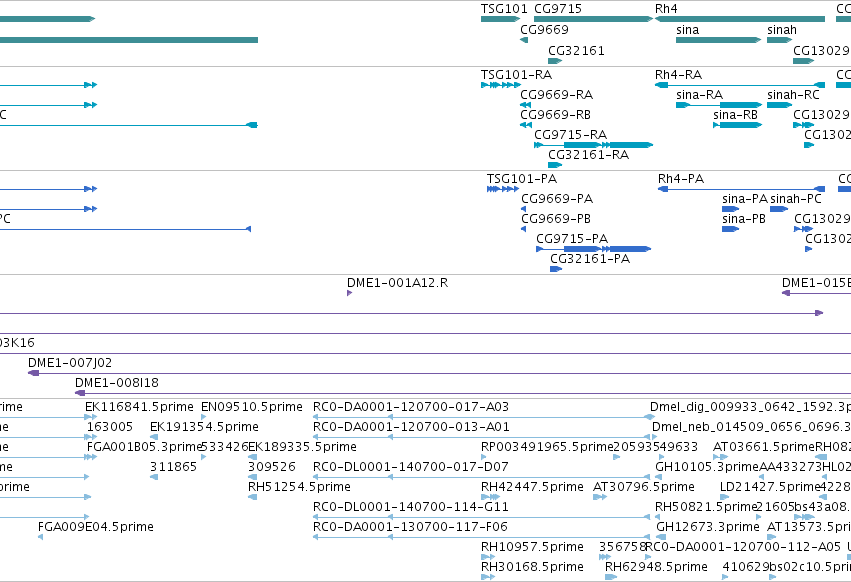Viewport: 851px width, 582px height.
Task: Select the LD21427.5prime label
Action: [x=770, y=487]
